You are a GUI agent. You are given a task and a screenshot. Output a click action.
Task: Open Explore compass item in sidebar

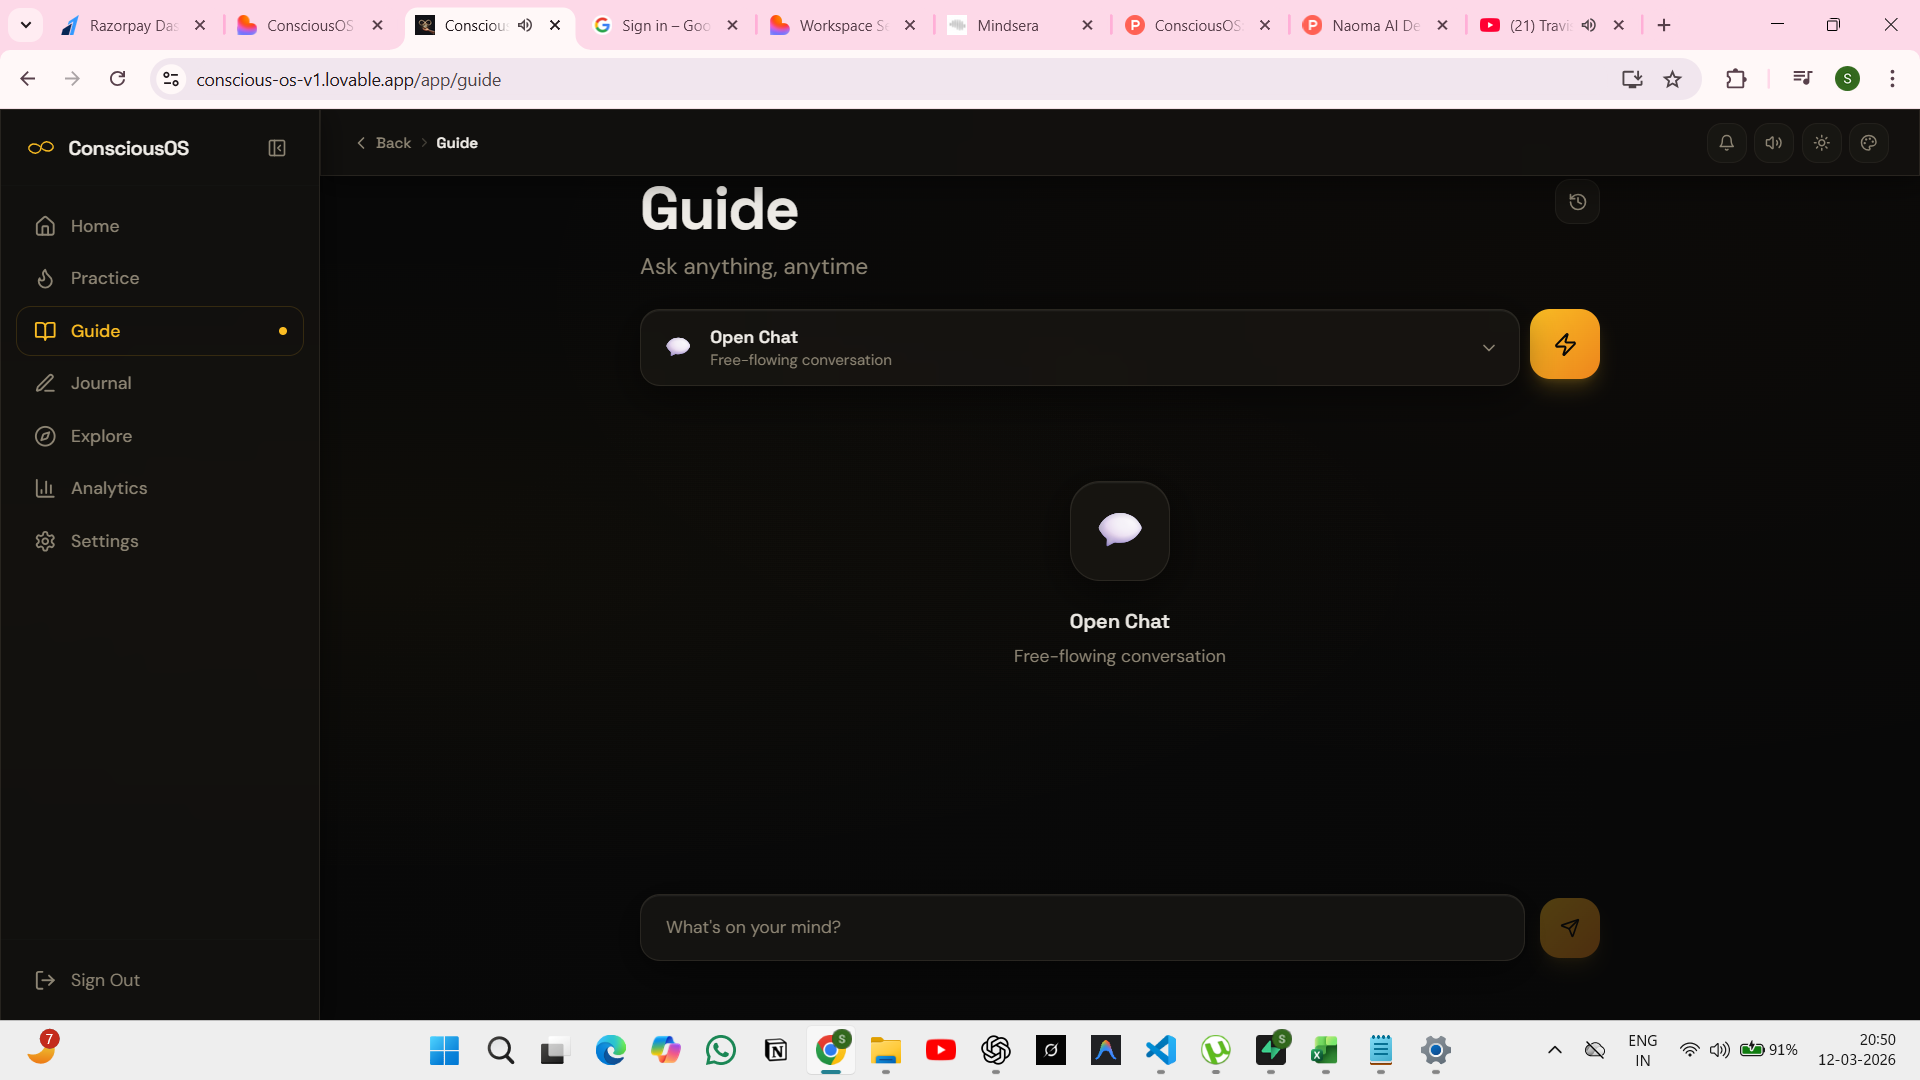pos(100,436)
